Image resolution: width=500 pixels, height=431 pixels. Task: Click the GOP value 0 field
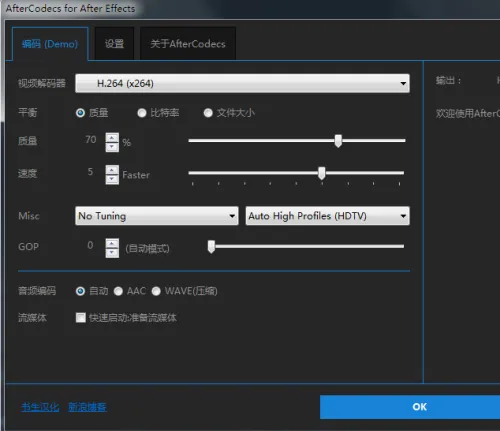tap(90, 245)
